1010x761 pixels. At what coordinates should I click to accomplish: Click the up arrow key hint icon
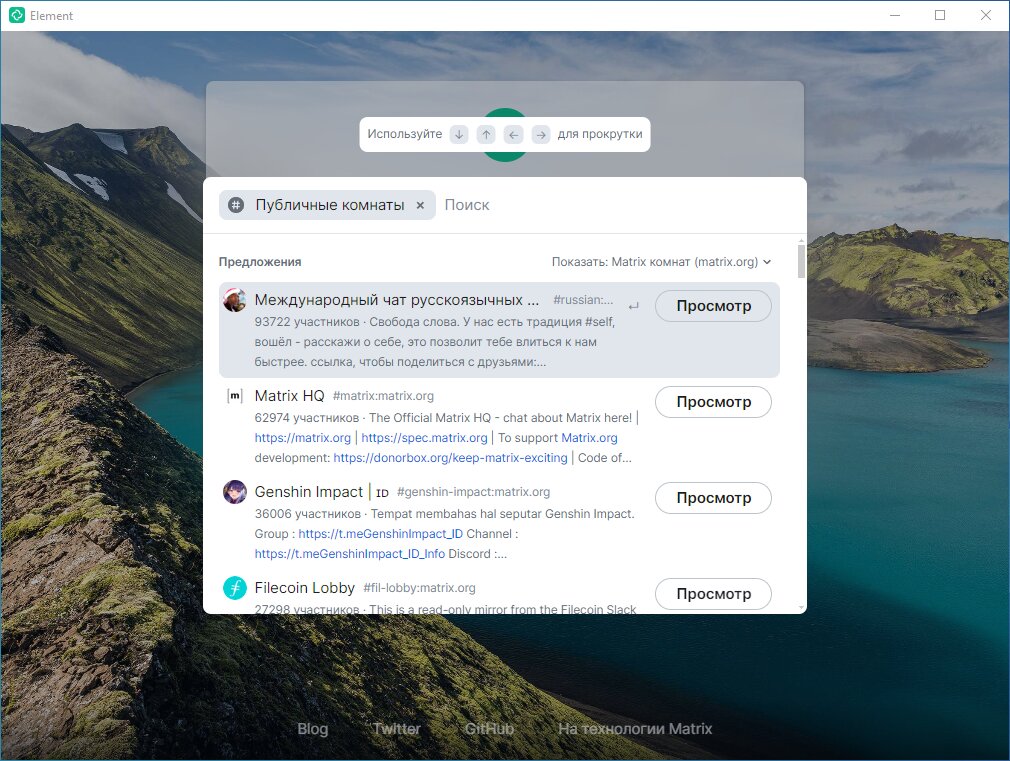pyautogui.click(x=486, y=135)
